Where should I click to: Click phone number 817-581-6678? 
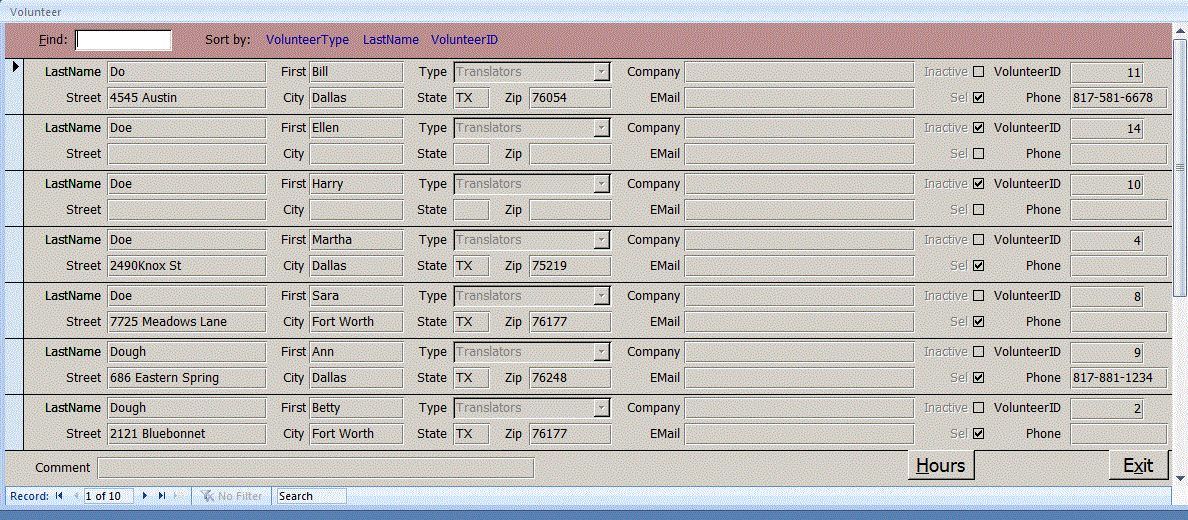(1118, 98)
